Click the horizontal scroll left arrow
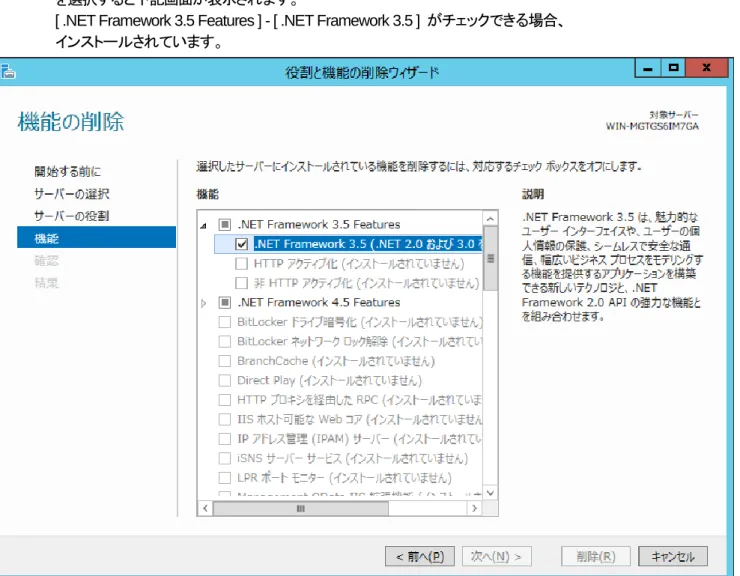Image resolution: width=740 pixels, height=576 pixels. tap(205, 508)
